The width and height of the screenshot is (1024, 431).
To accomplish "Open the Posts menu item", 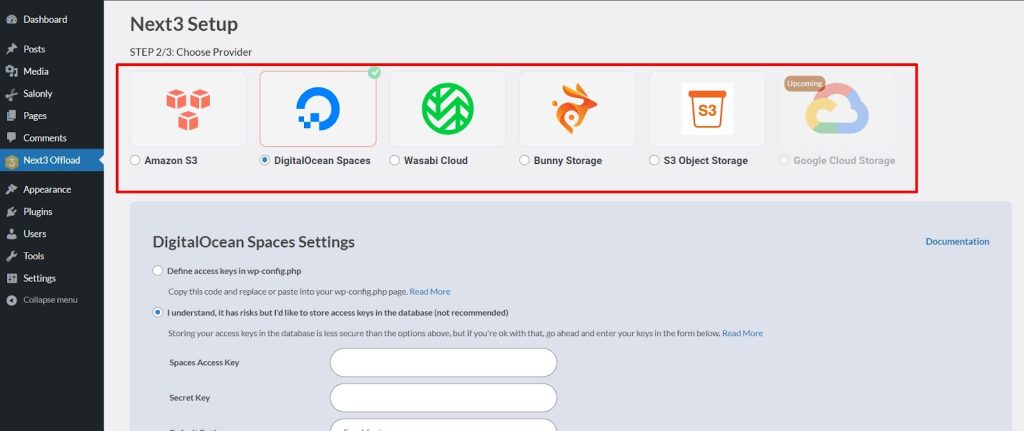I will [x=52, y=49].
